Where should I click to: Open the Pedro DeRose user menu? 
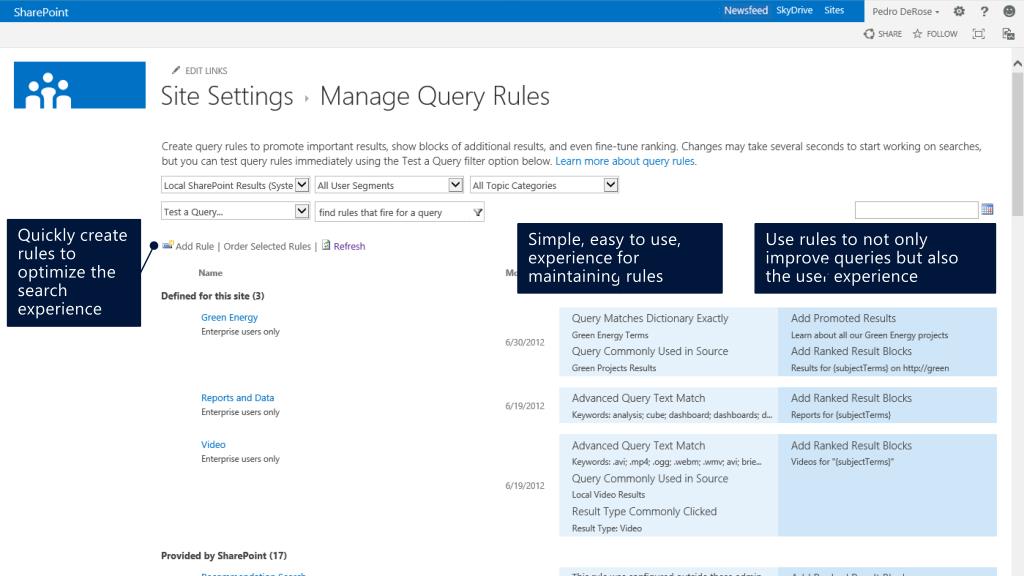point(905,11)
